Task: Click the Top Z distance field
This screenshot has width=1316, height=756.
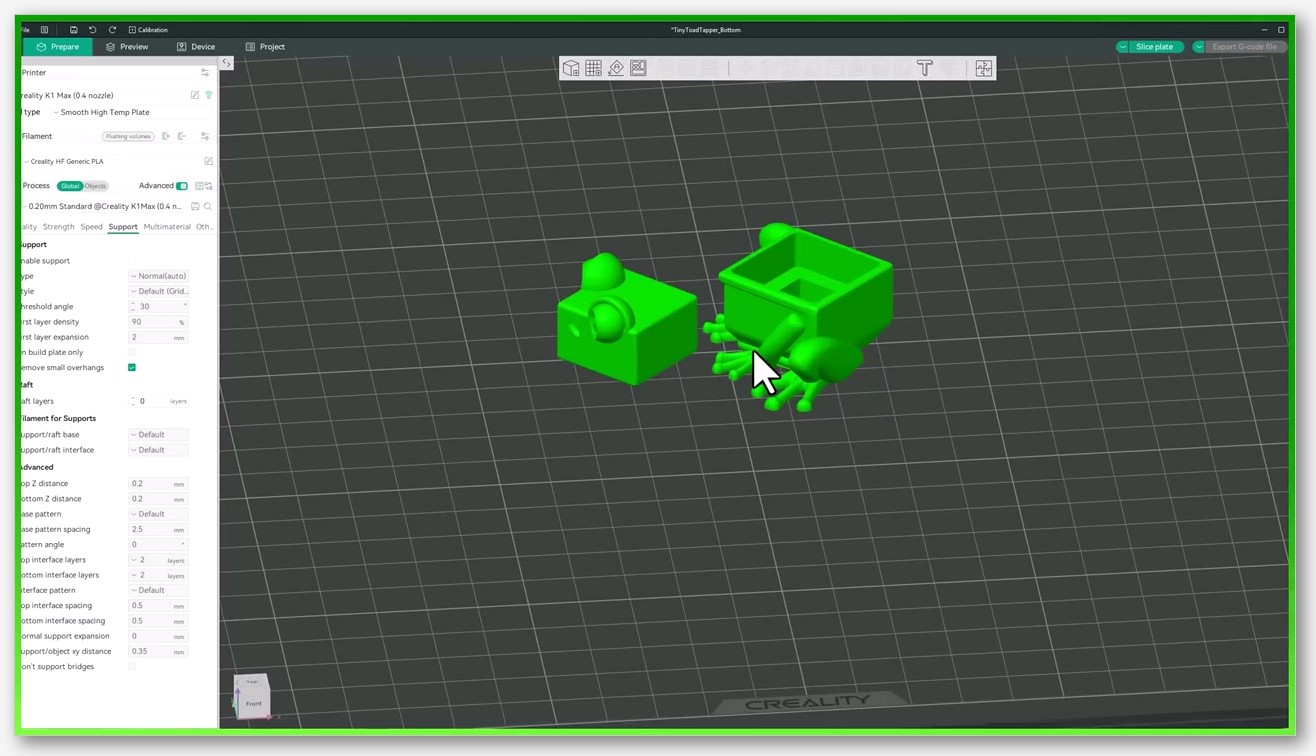Action: [x=158, y=484]
